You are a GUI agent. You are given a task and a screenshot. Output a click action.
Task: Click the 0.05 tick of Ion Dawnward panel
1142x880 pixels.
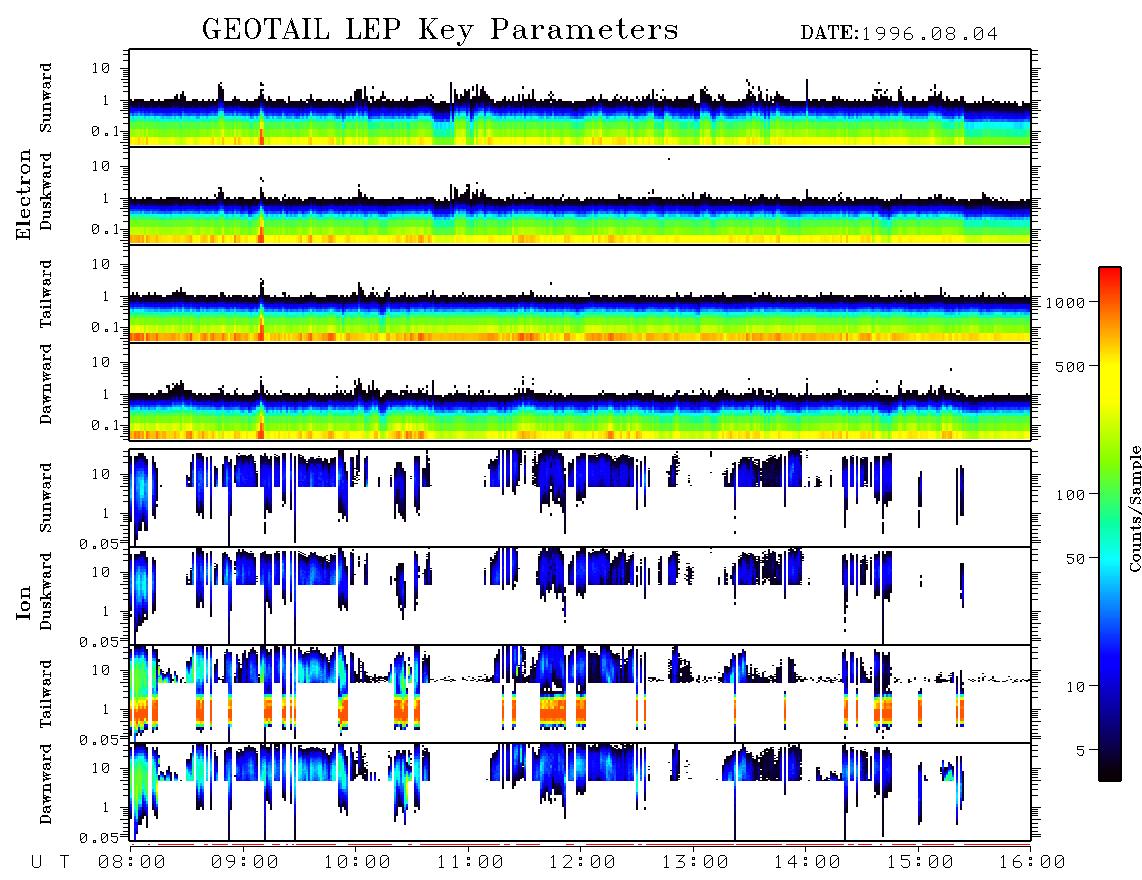99,838
